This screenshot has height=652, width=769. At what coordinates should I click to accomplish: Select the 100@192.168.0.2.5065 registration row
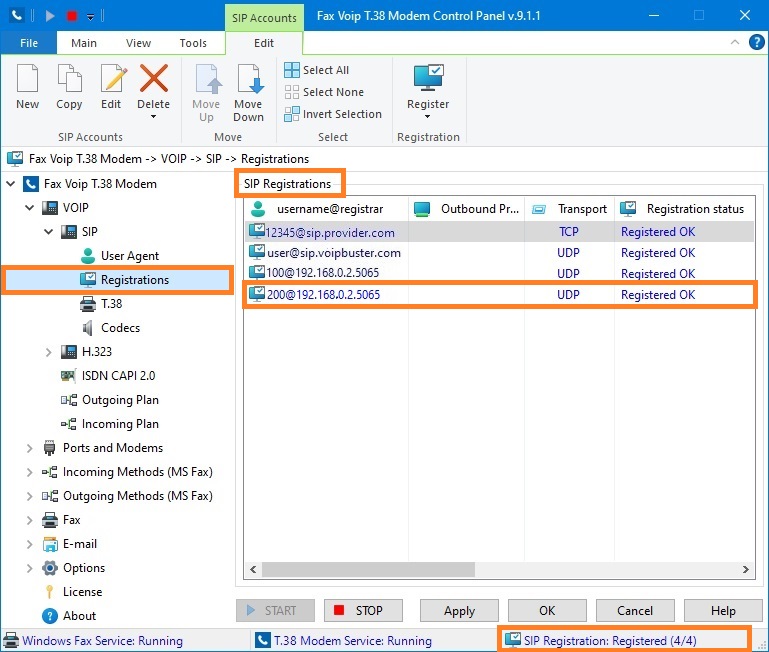coord(499,273)
